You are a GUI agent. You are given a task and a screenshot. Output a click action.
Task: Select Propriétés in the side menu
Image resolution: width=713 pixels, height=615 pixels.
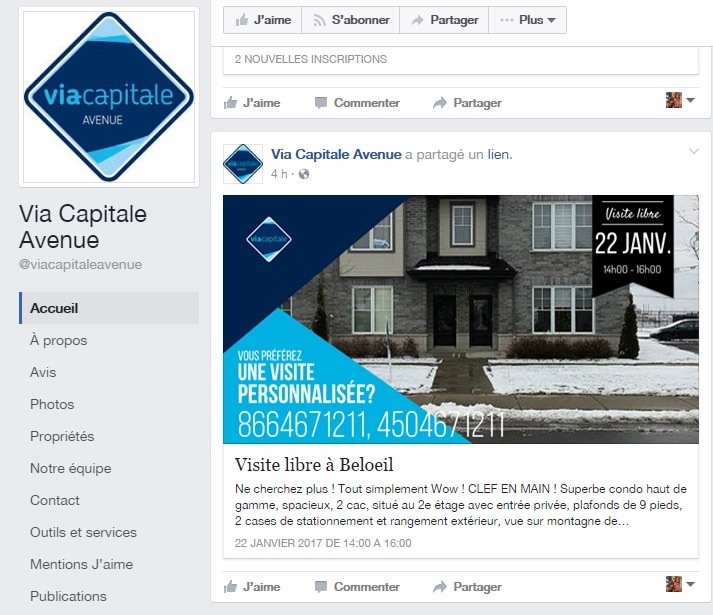tap(62, 436)
